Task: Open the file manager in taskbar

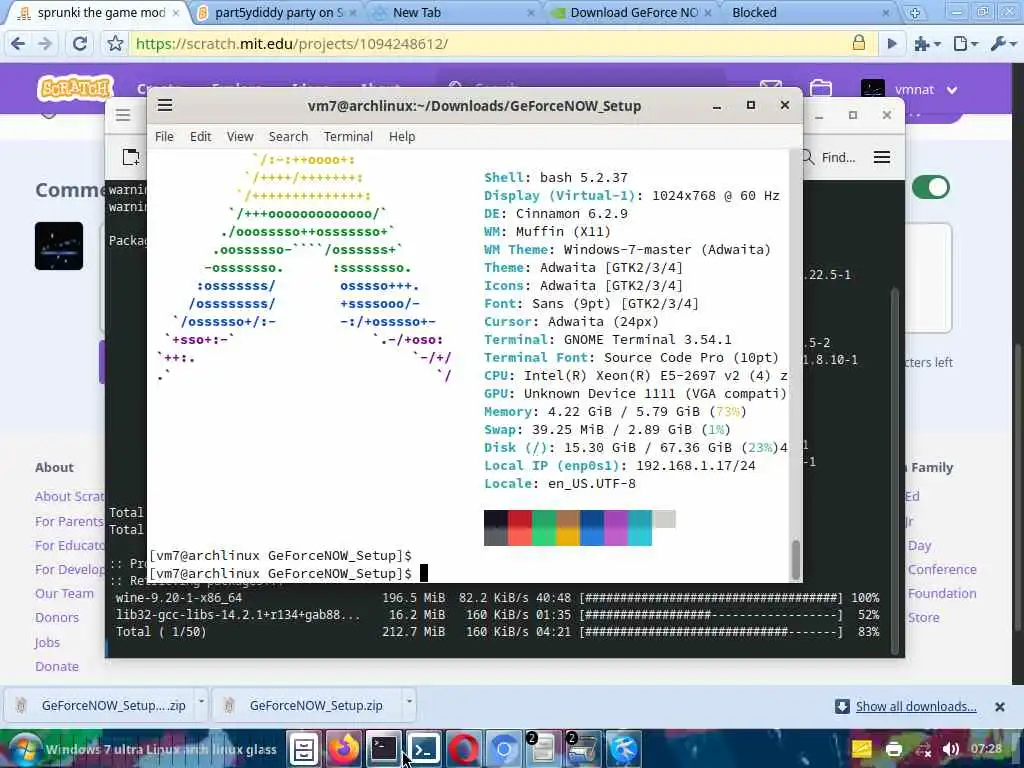Action: 304,749
